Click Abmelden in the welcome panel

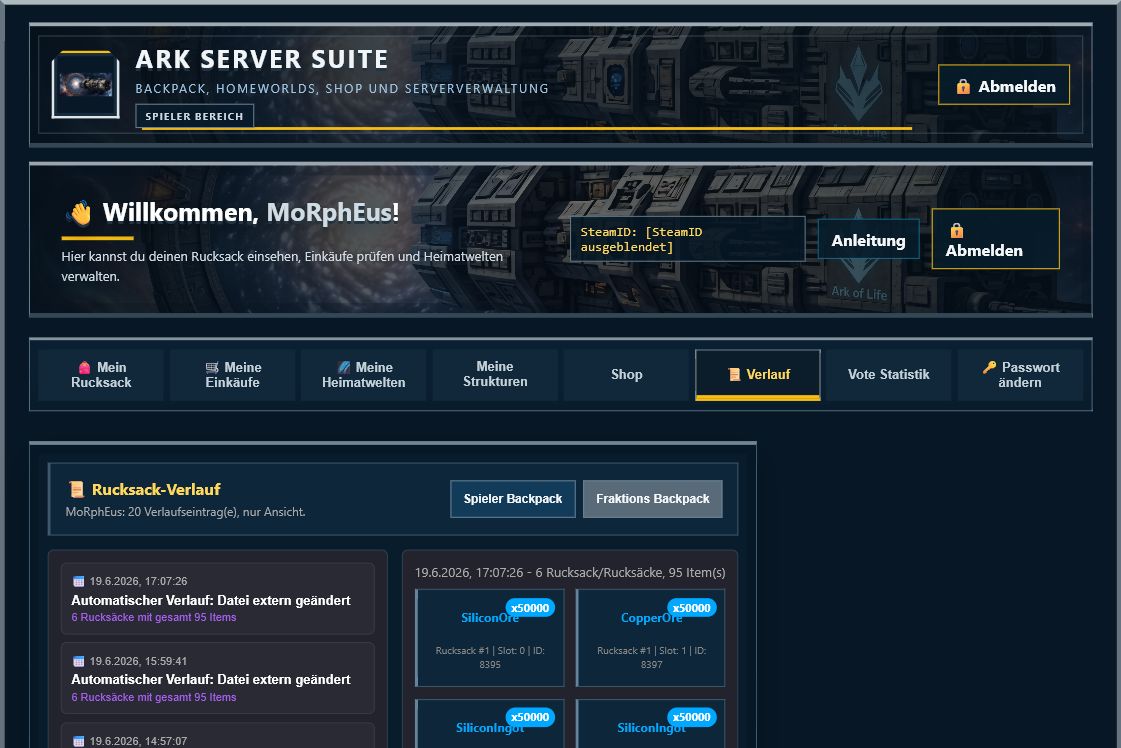pyautogui.click(x=995, y=239)
